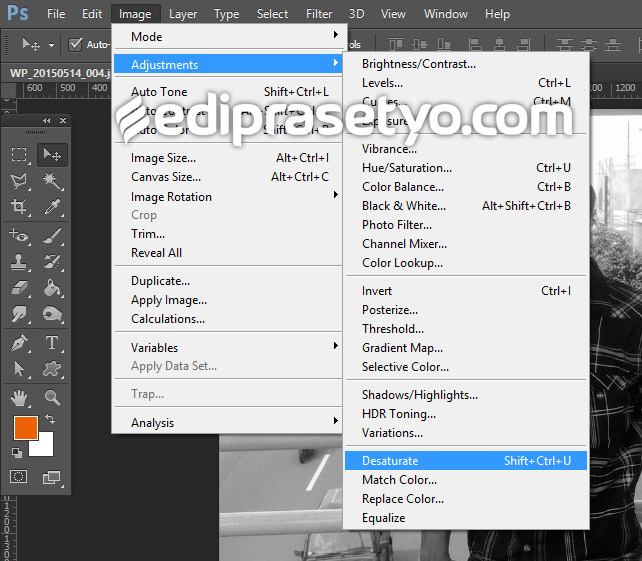Click the white background color swatch
This screenshot has width=642, height=561.
(x=42, y=446)
